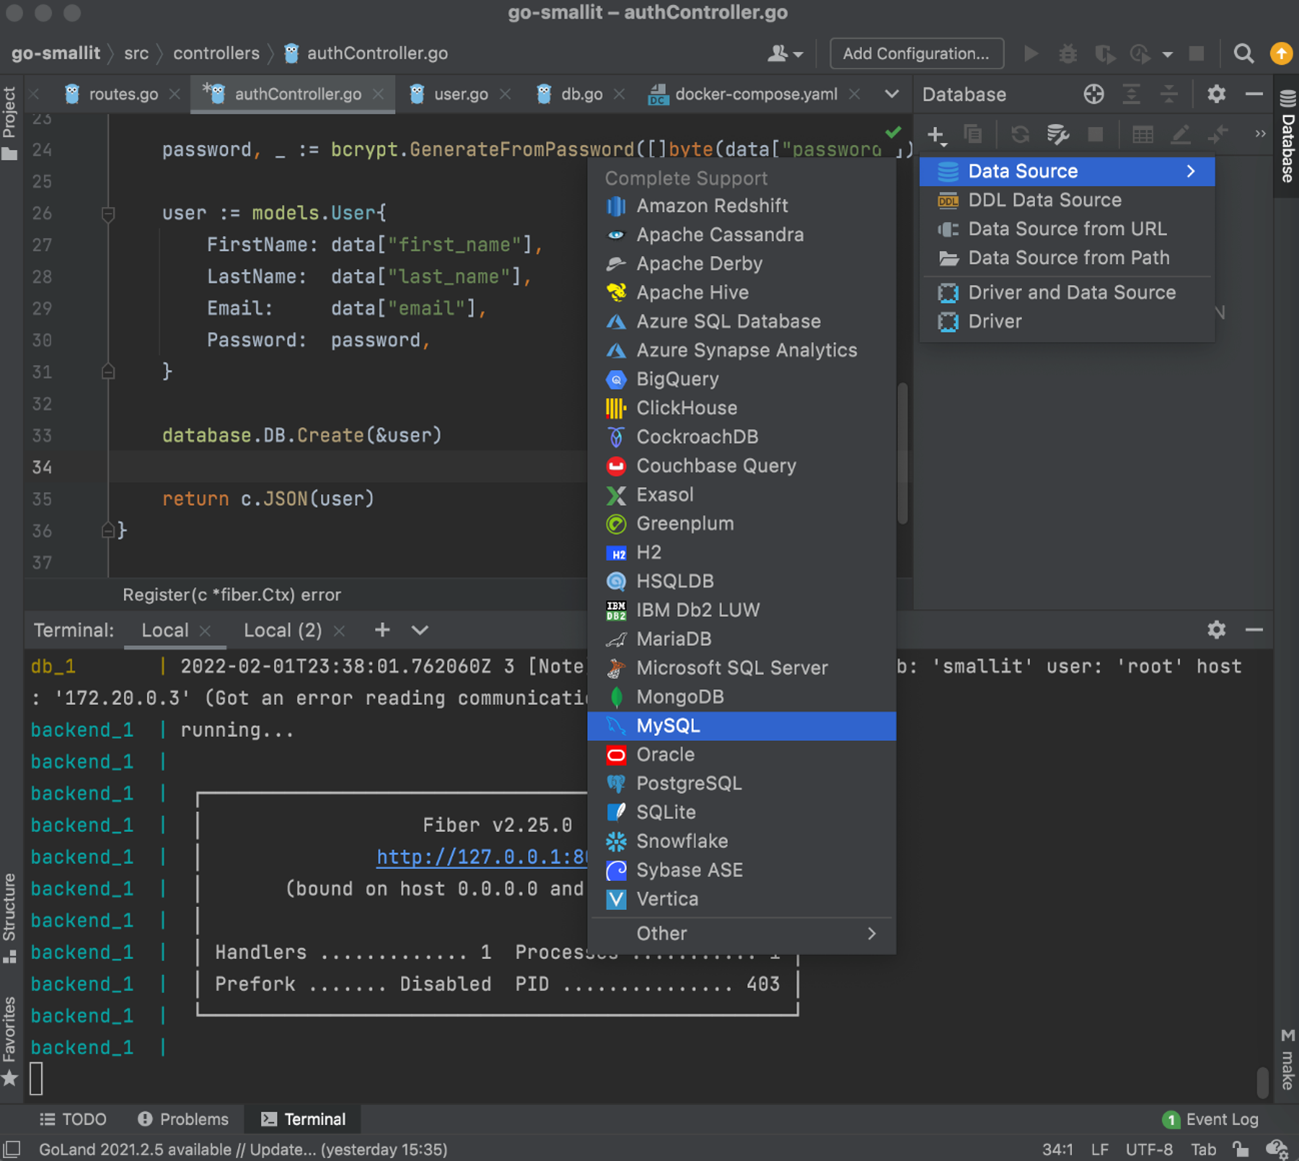Viewport: 1299px width, 1161px height.
Task: Click the Add Configuration button
Action: click(x=916, y=54)
